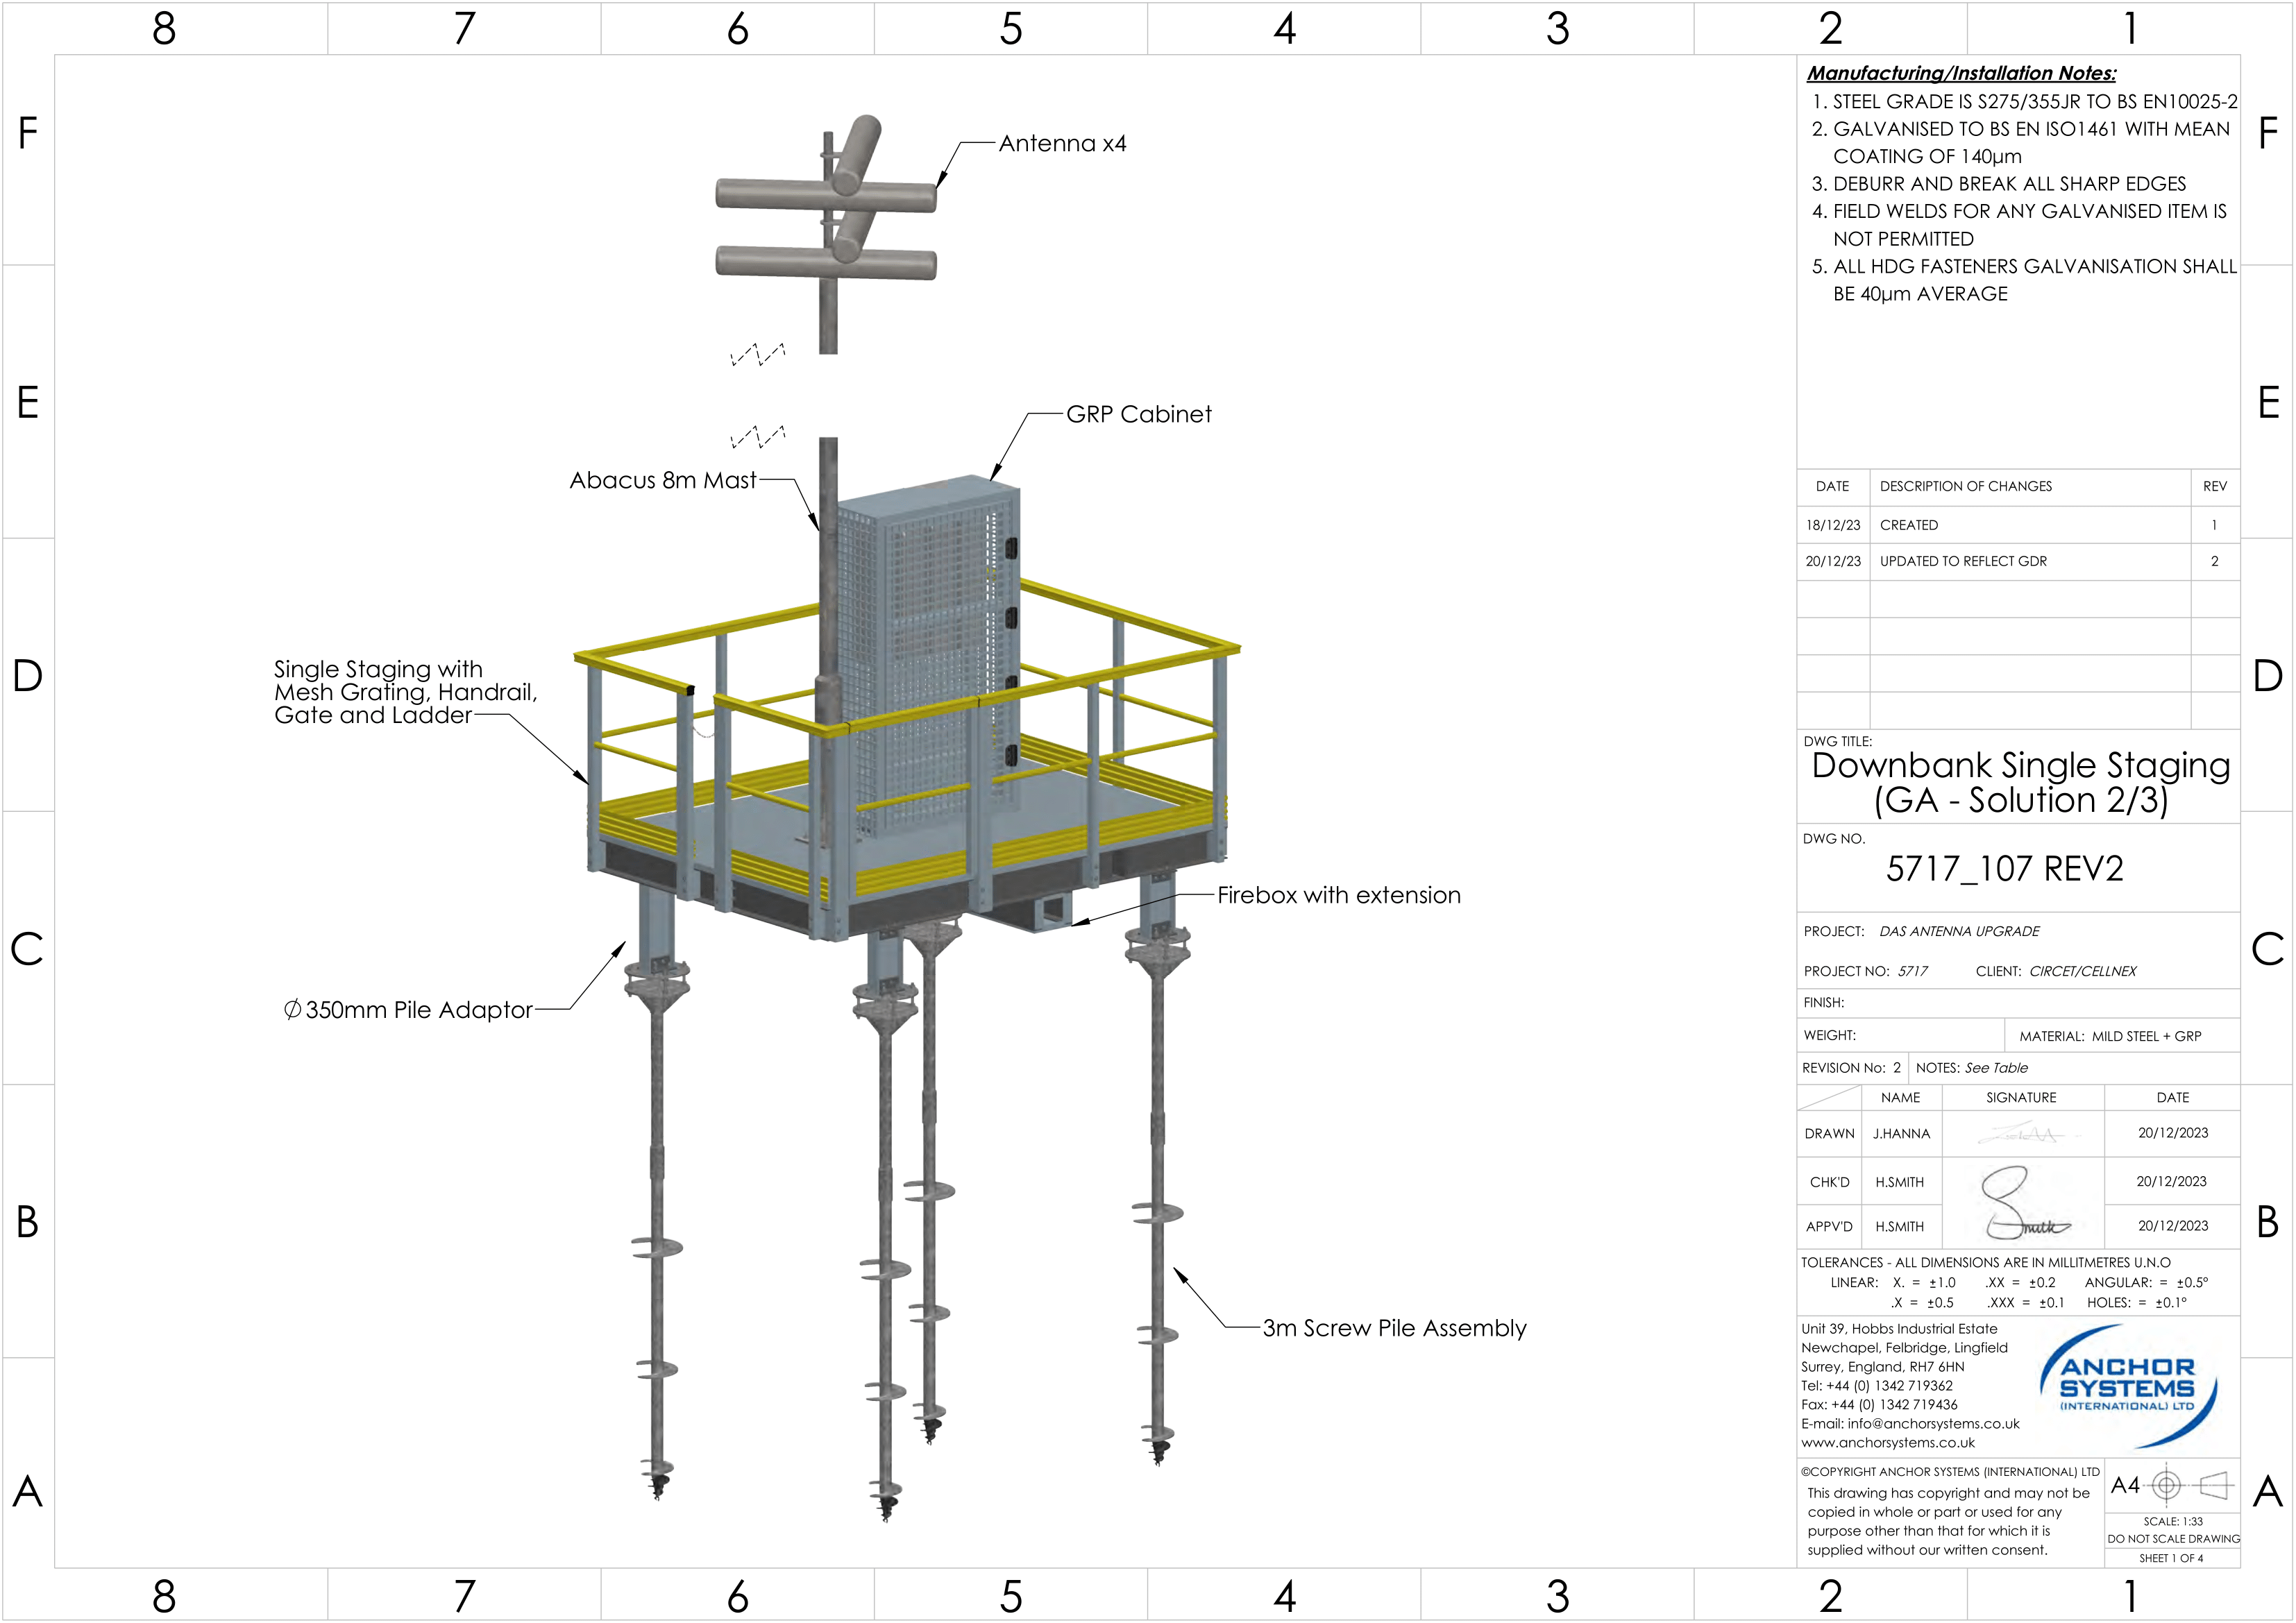Select address line 'Unit 39, Hobbs Industrial Estate'
Viewport: 2296px width, 1623px height.
1899,1329
